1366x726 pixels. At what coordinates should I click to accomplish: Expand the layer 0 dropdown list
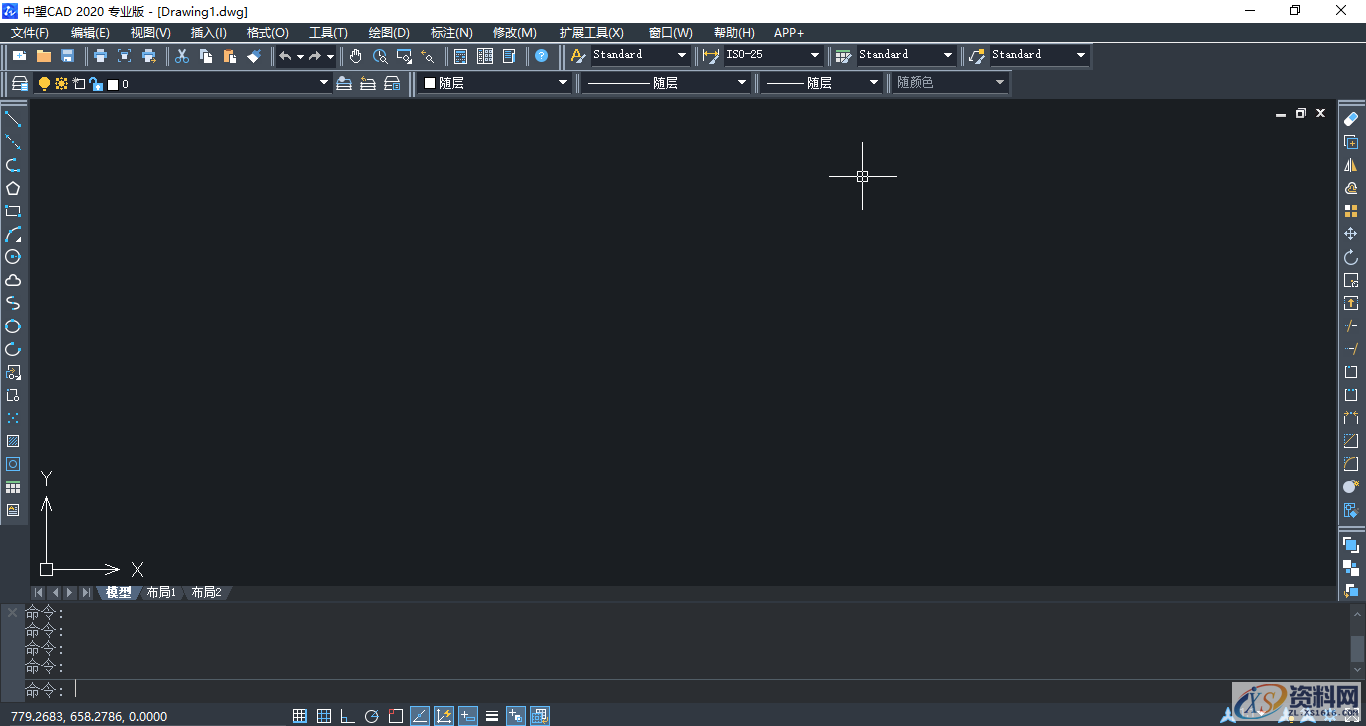pos(324,84)
